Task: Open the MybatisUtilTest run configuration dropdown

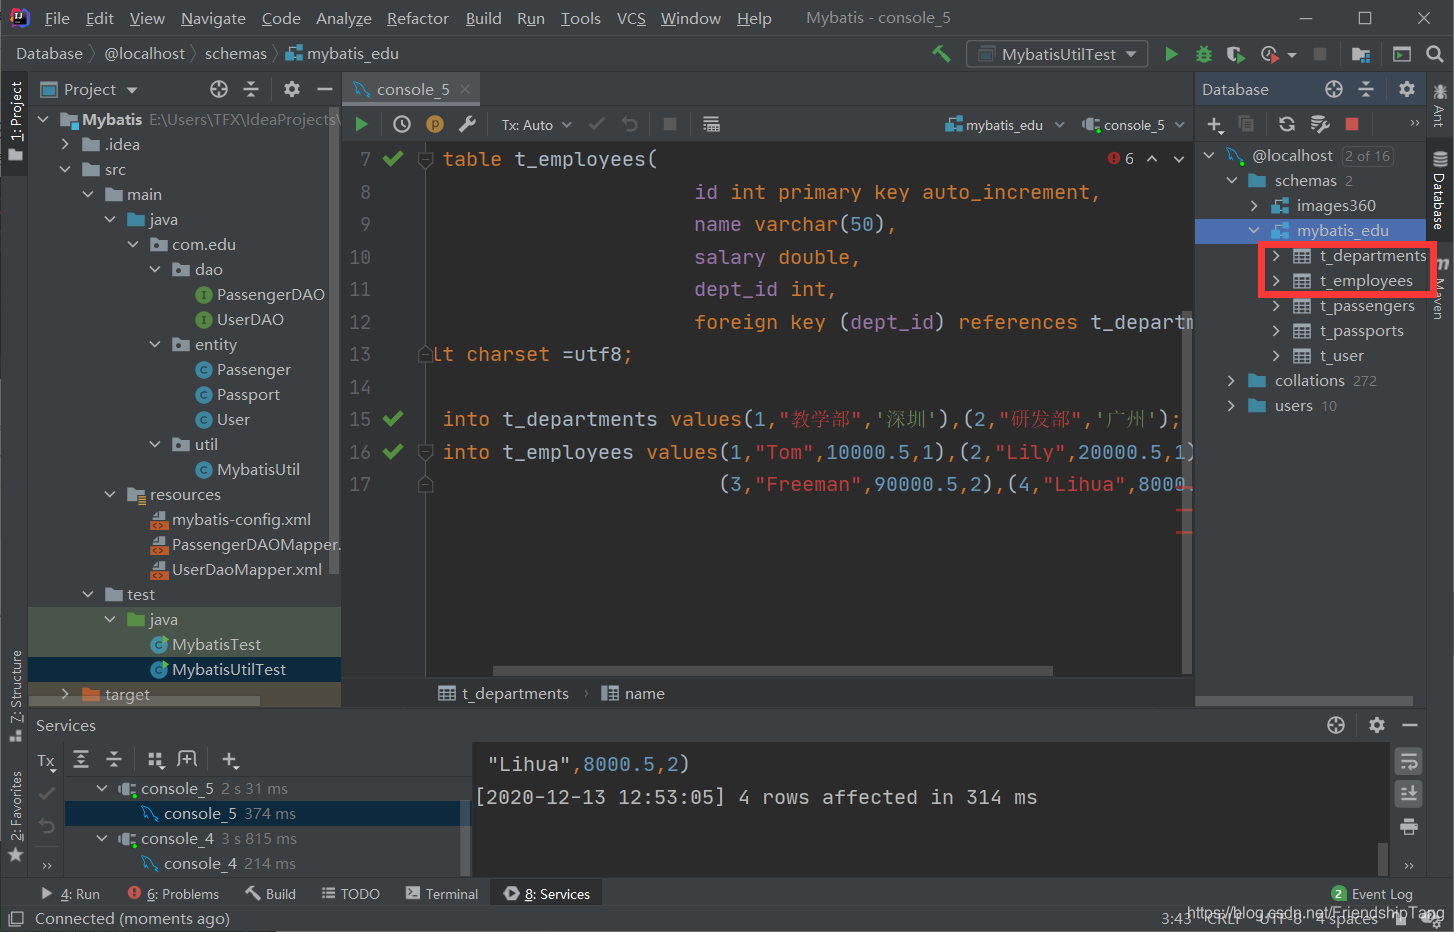Action: pyautogui.click(x=1057, y=54)
